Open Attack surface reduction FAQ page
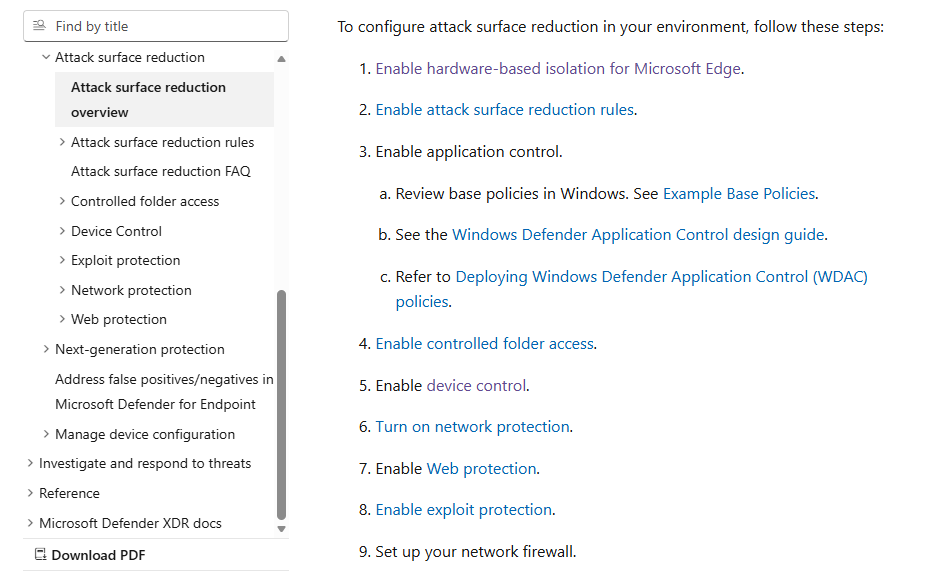Screen dimensions: 952x576 (x=161, y=171)
